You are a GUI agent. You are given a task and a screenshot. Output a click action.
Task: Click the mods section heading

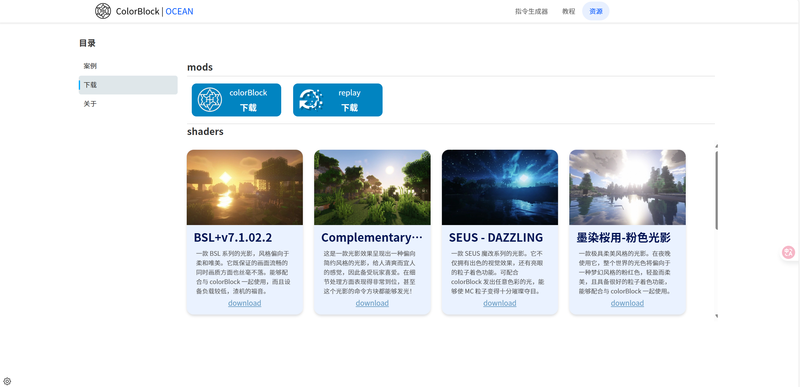point(200,67)
